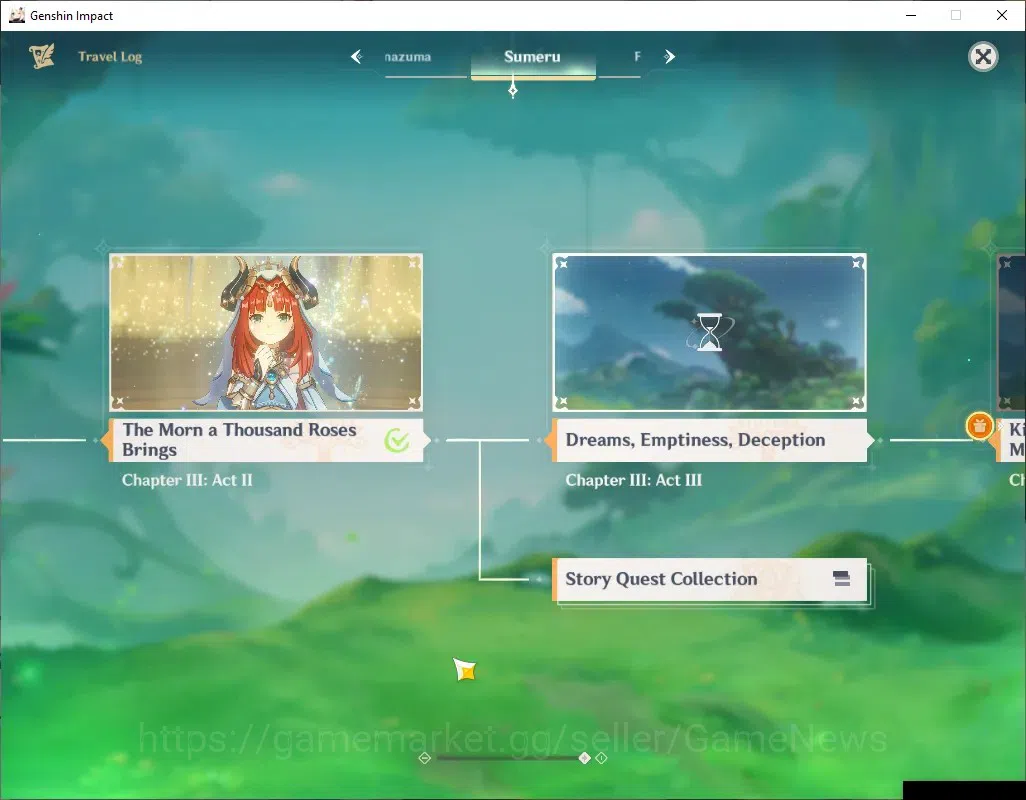Click the Chapter III: Act III label
The width and height of the screenshot is (1026, 800).
coord(633,480)
